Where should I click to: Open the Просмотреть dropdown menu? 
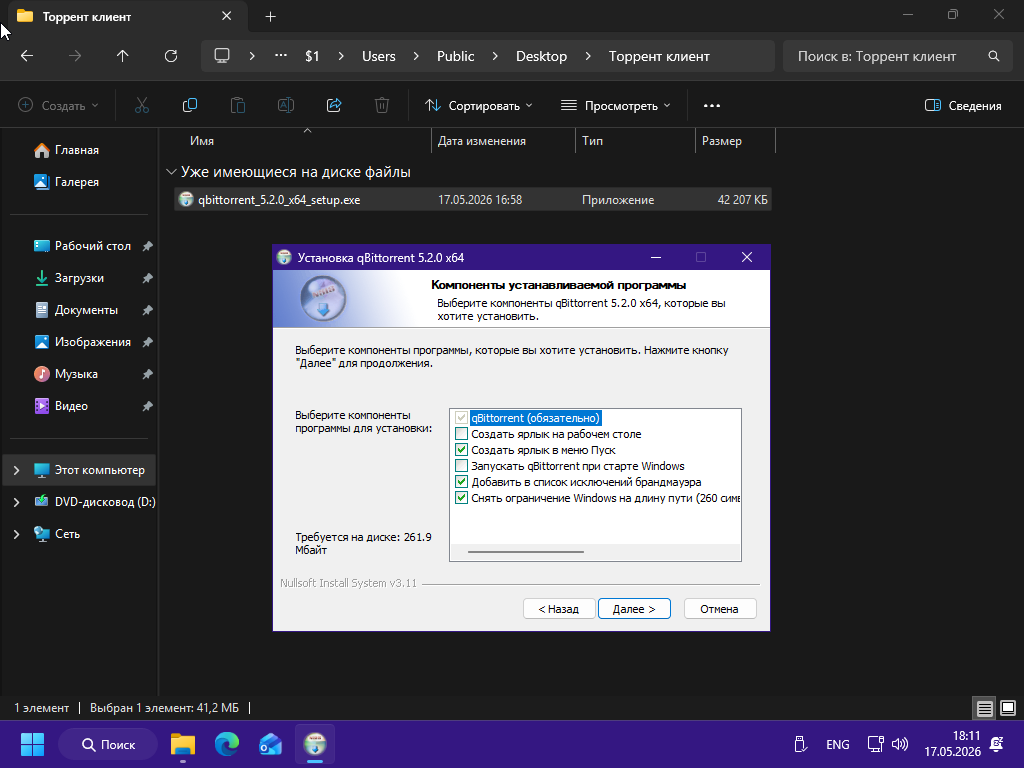[x=616, y=105]
